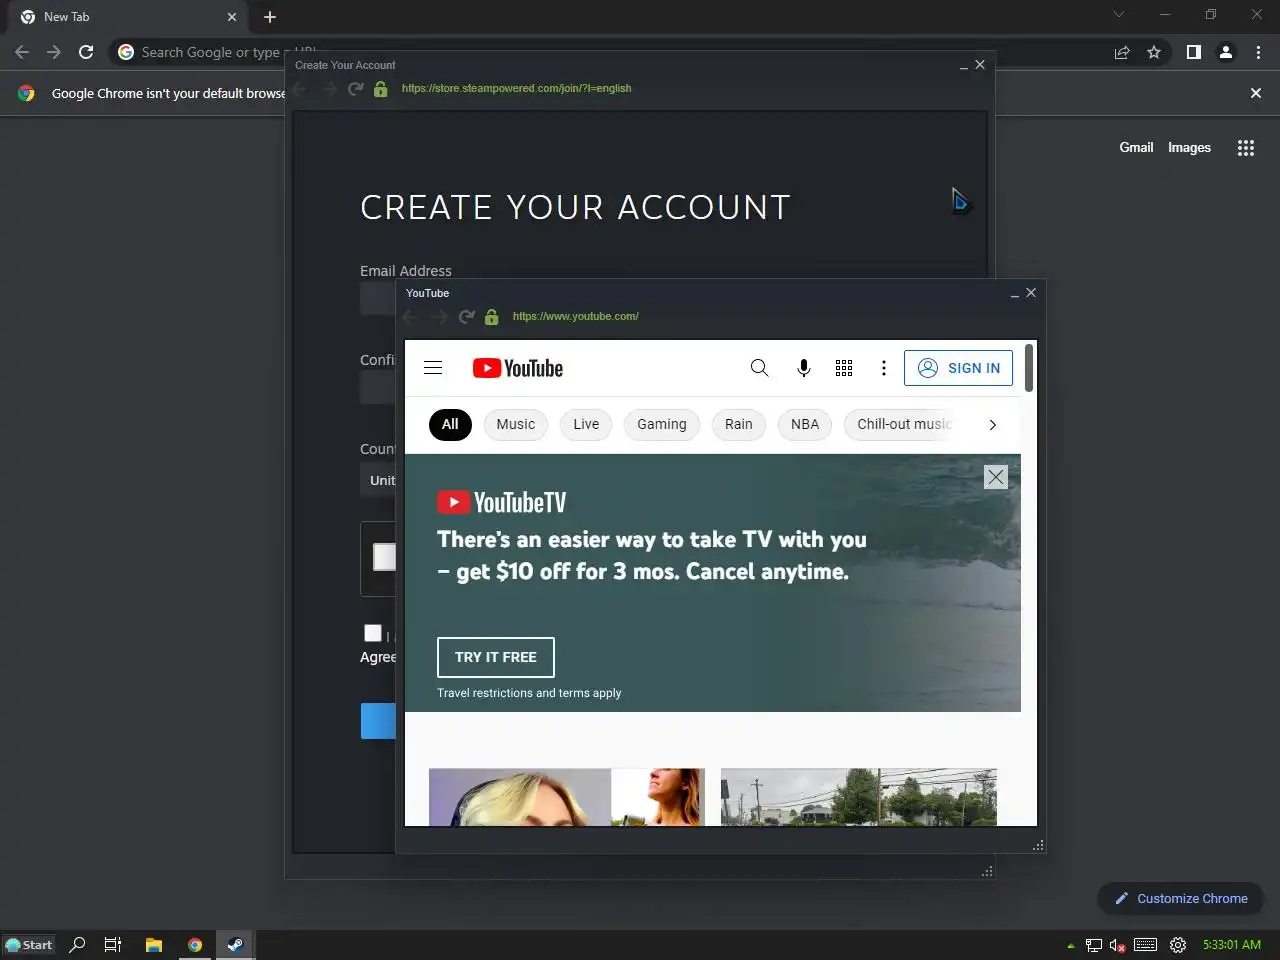Viewport: 1280px width, 960px height.
Task: Open Chrome three-dot menu
Action: [x=1258, y=52]
